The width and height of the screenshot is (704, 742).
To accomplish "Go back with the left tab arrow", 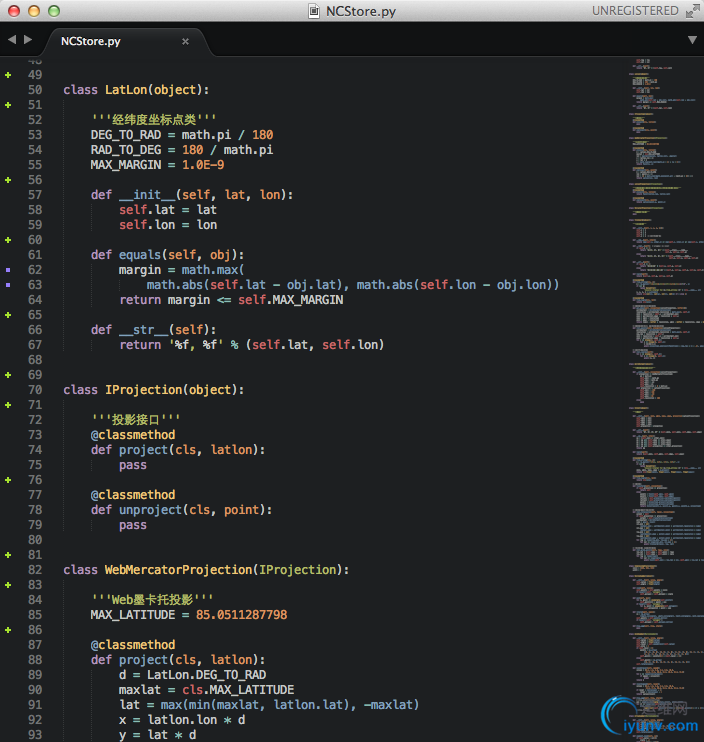I will (12, 40).
